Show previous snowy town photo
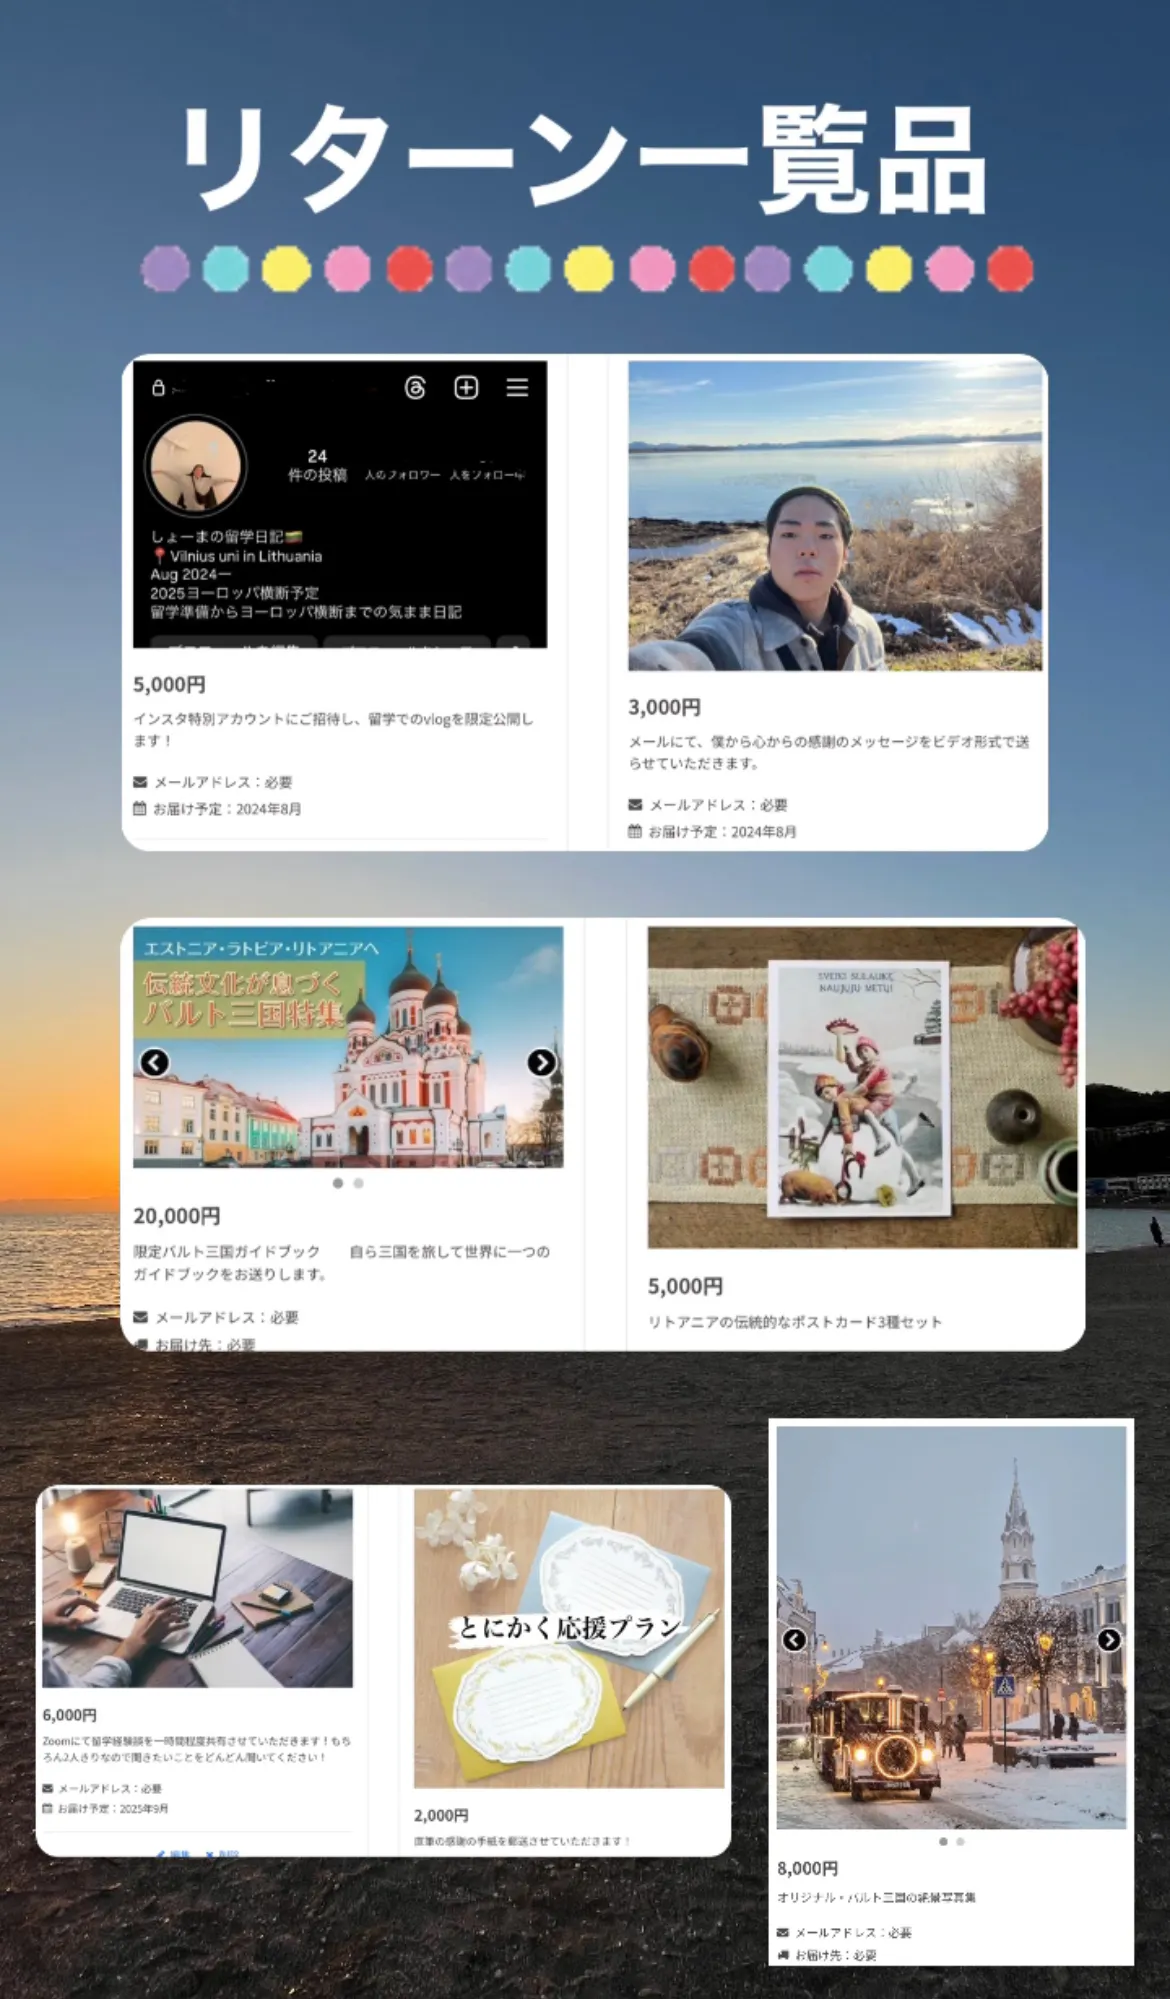 point(794,1640)
